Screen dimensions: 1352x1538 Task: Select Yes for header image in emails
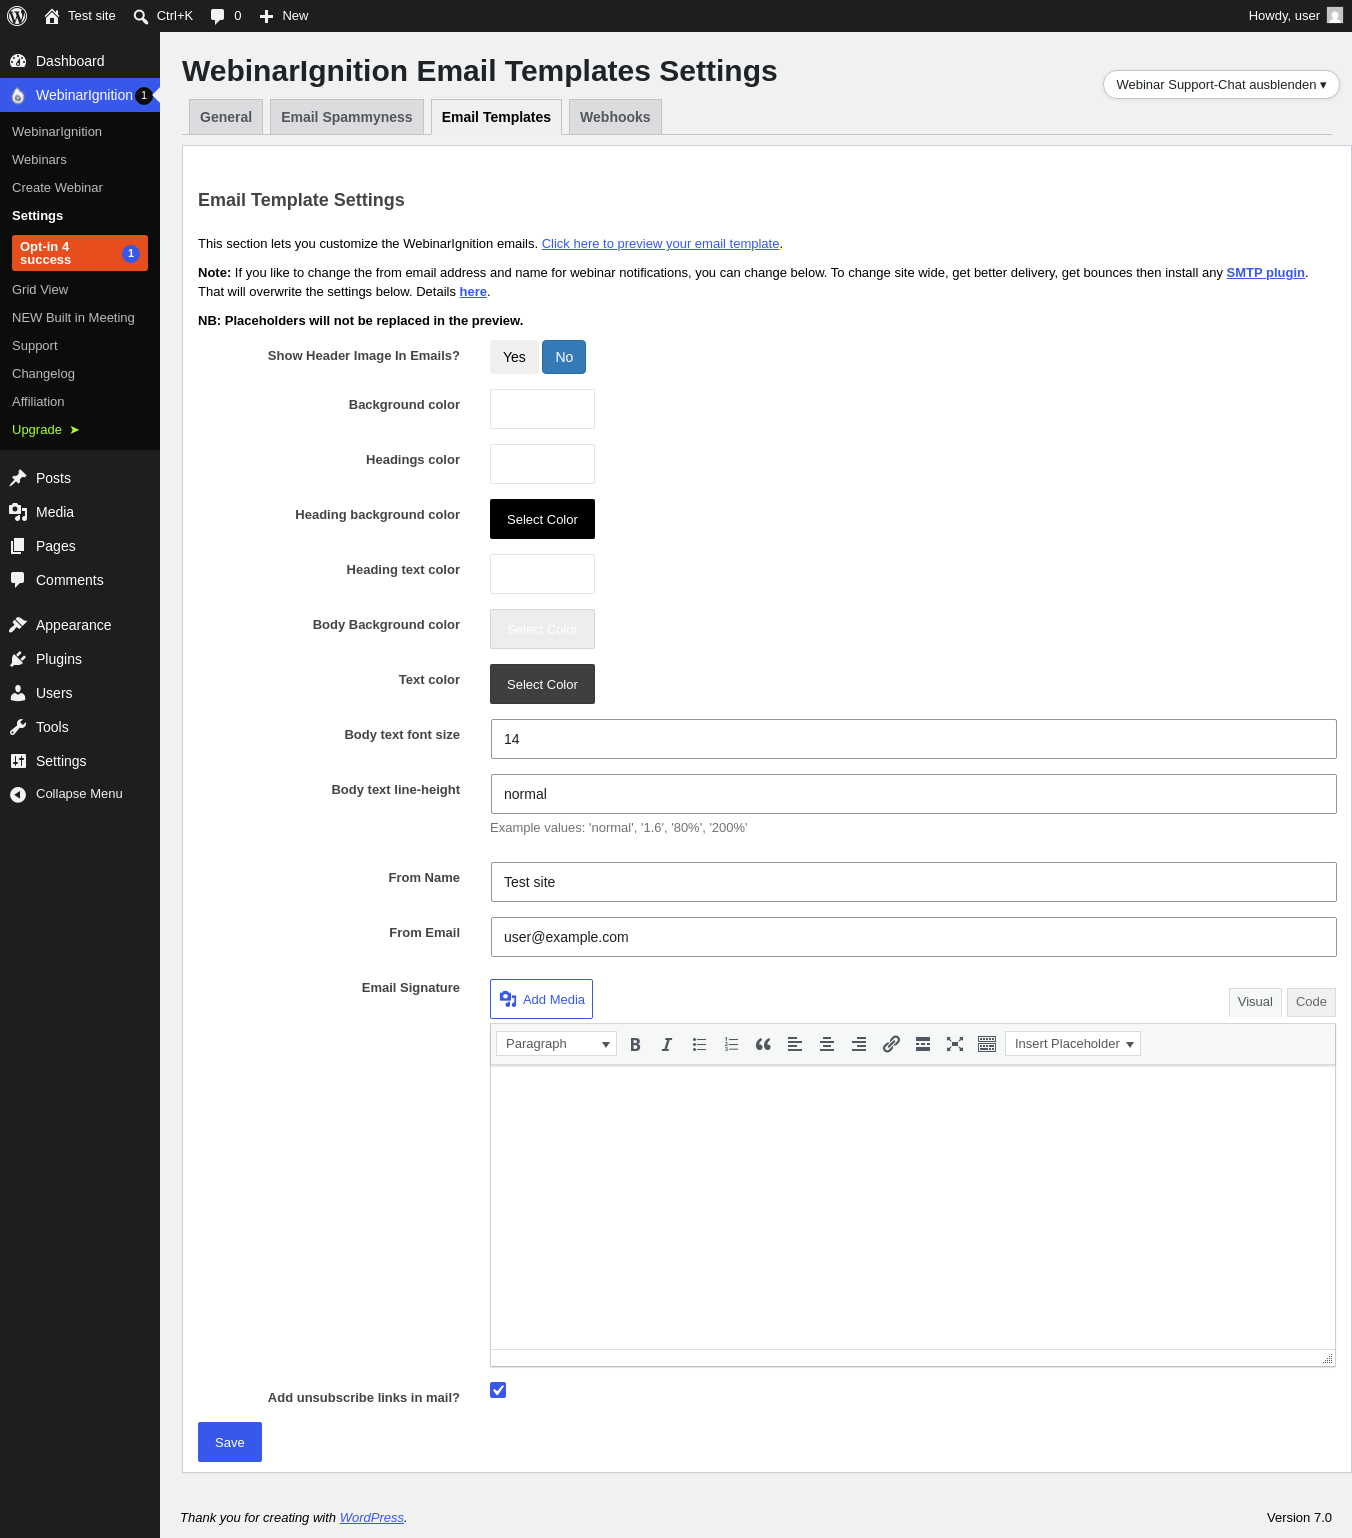514,357
